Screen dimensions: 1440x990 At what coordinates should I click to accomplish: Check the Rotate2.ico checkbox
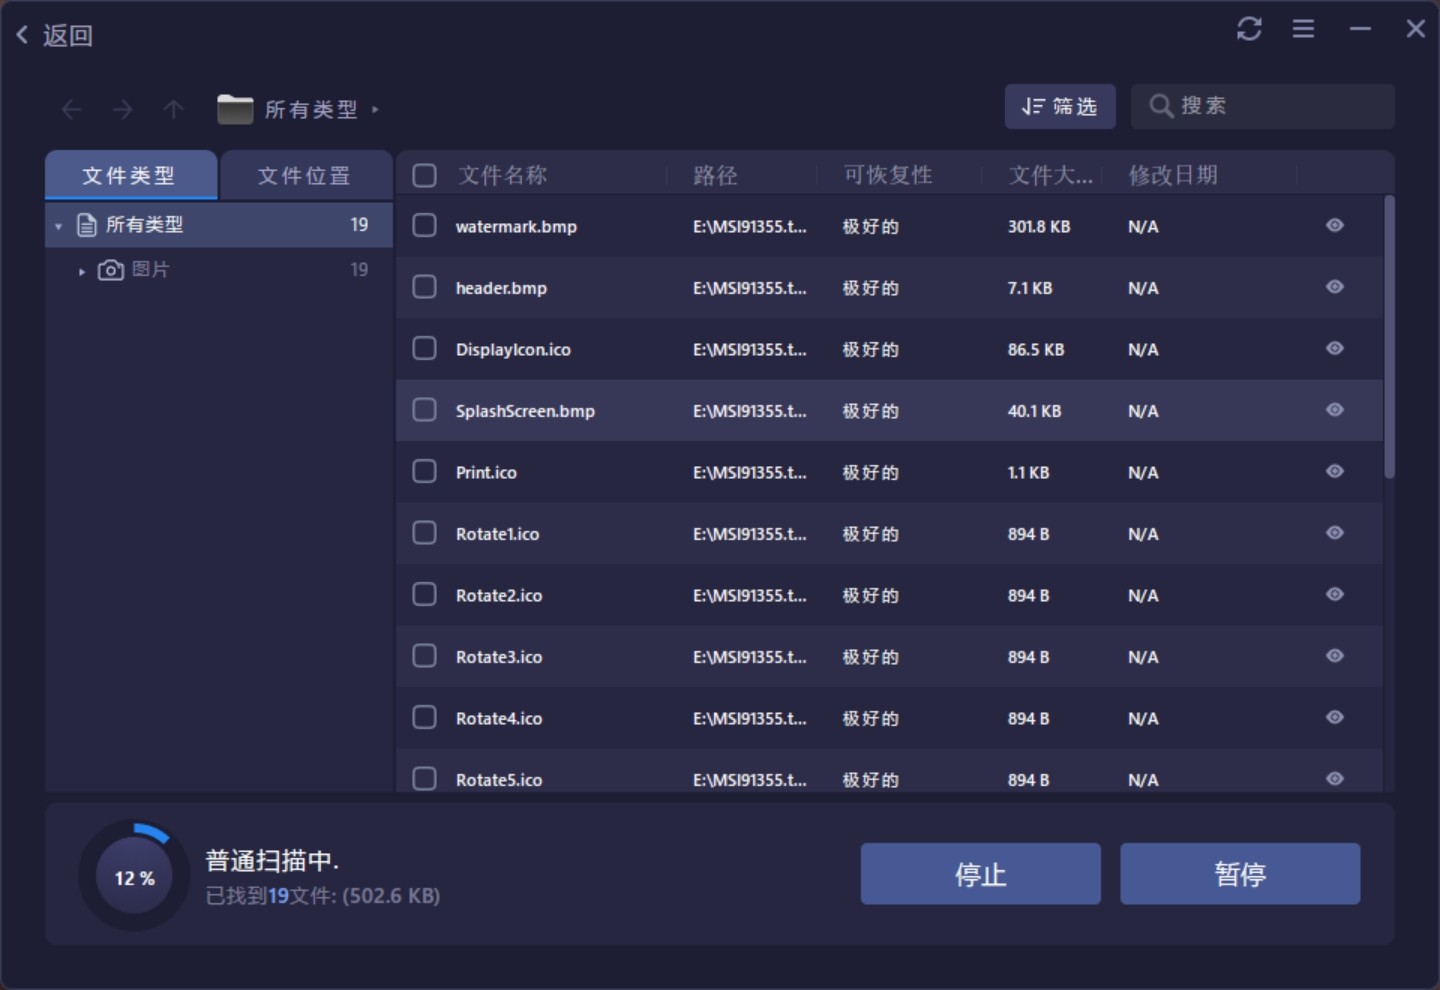[424, 595]
